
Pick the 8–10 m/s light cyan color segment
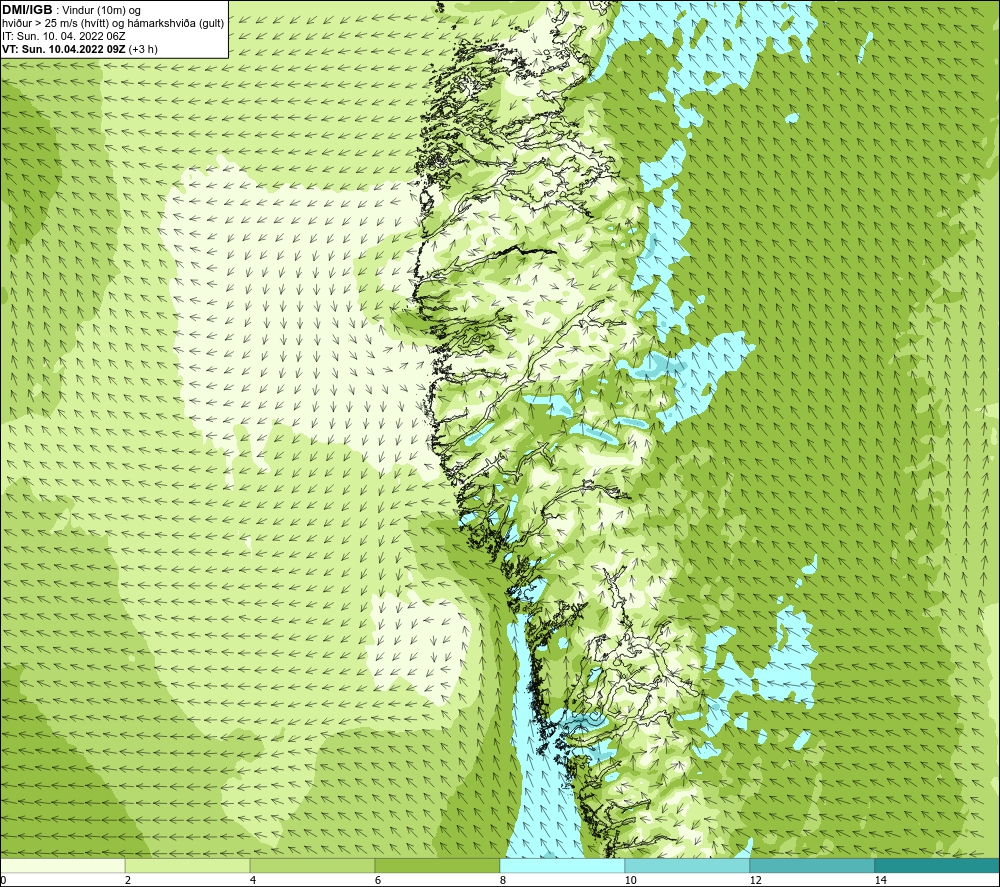[562, 866]
